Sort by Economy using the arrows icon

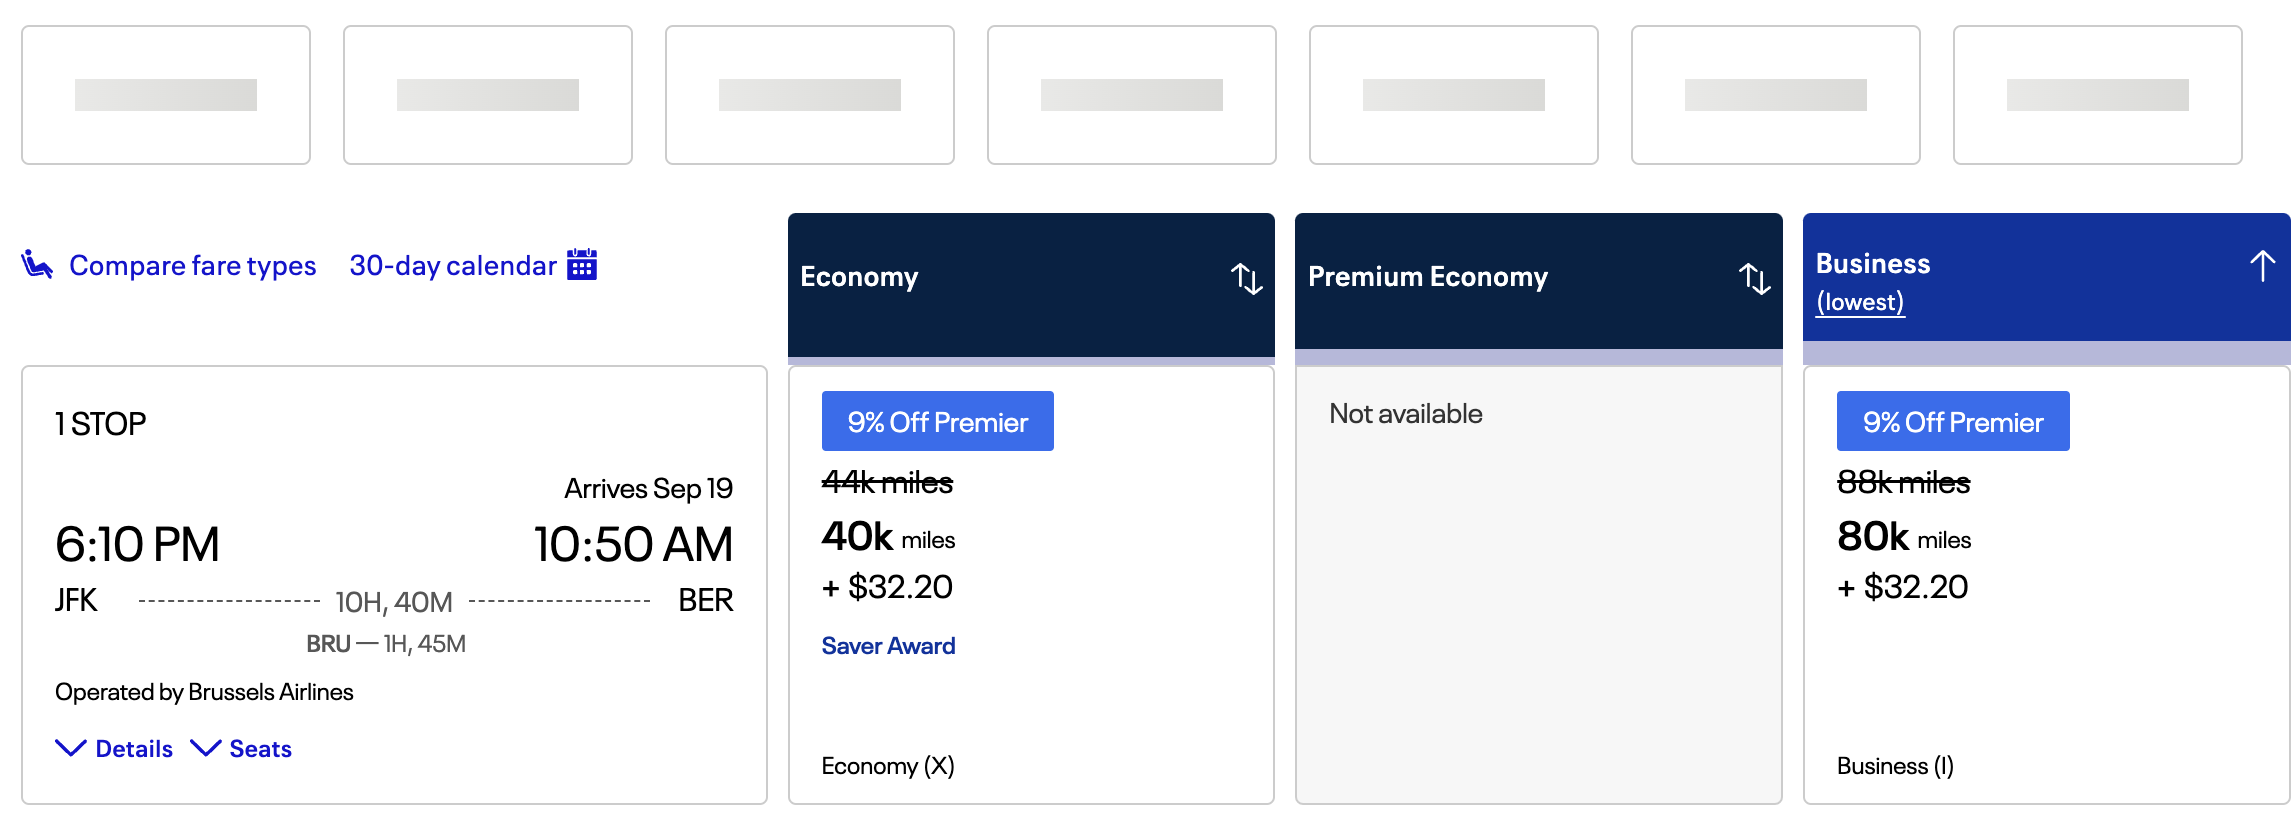[x=1246, y=278]
